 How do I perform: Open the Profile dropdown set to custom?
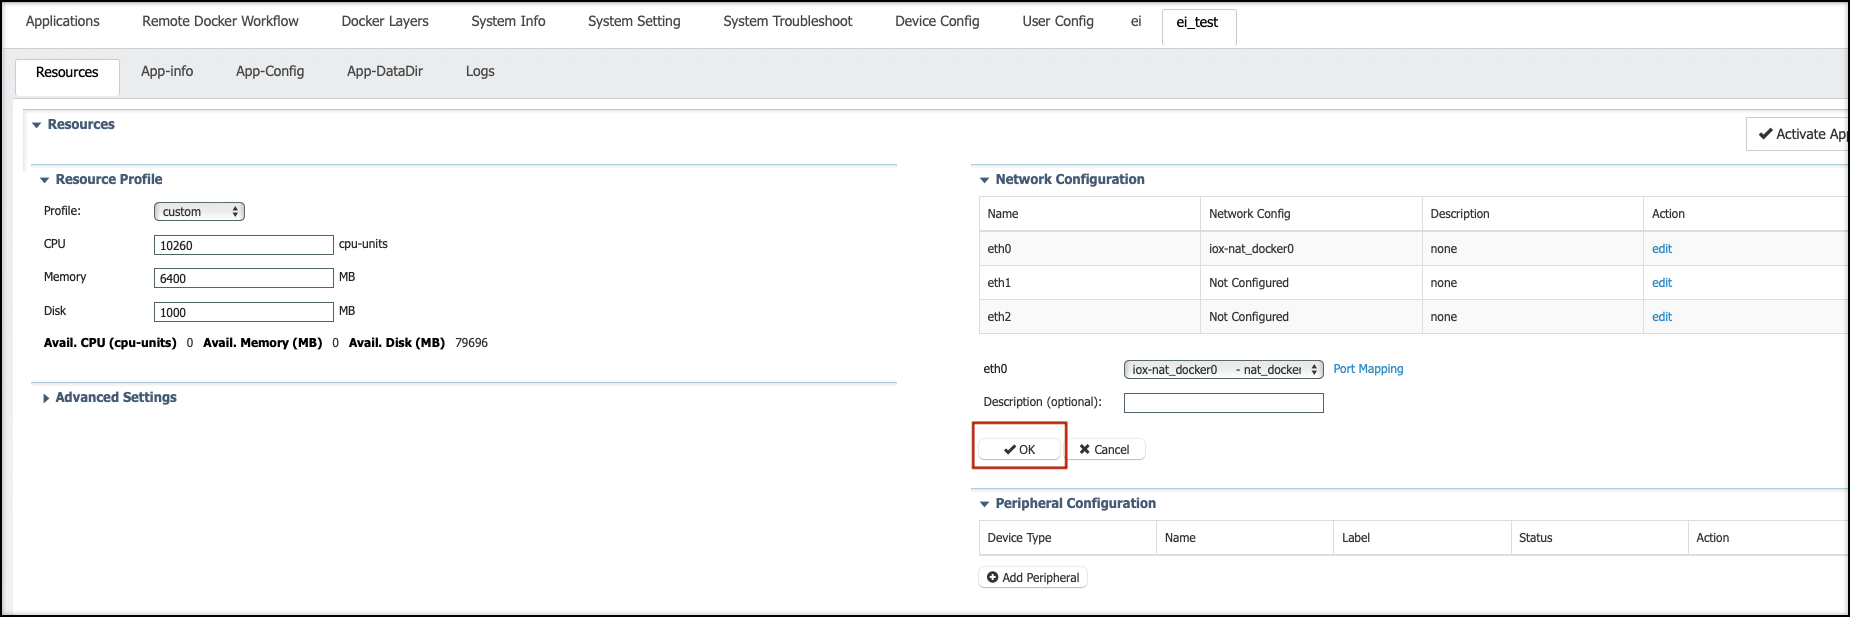tap(199, 212)
